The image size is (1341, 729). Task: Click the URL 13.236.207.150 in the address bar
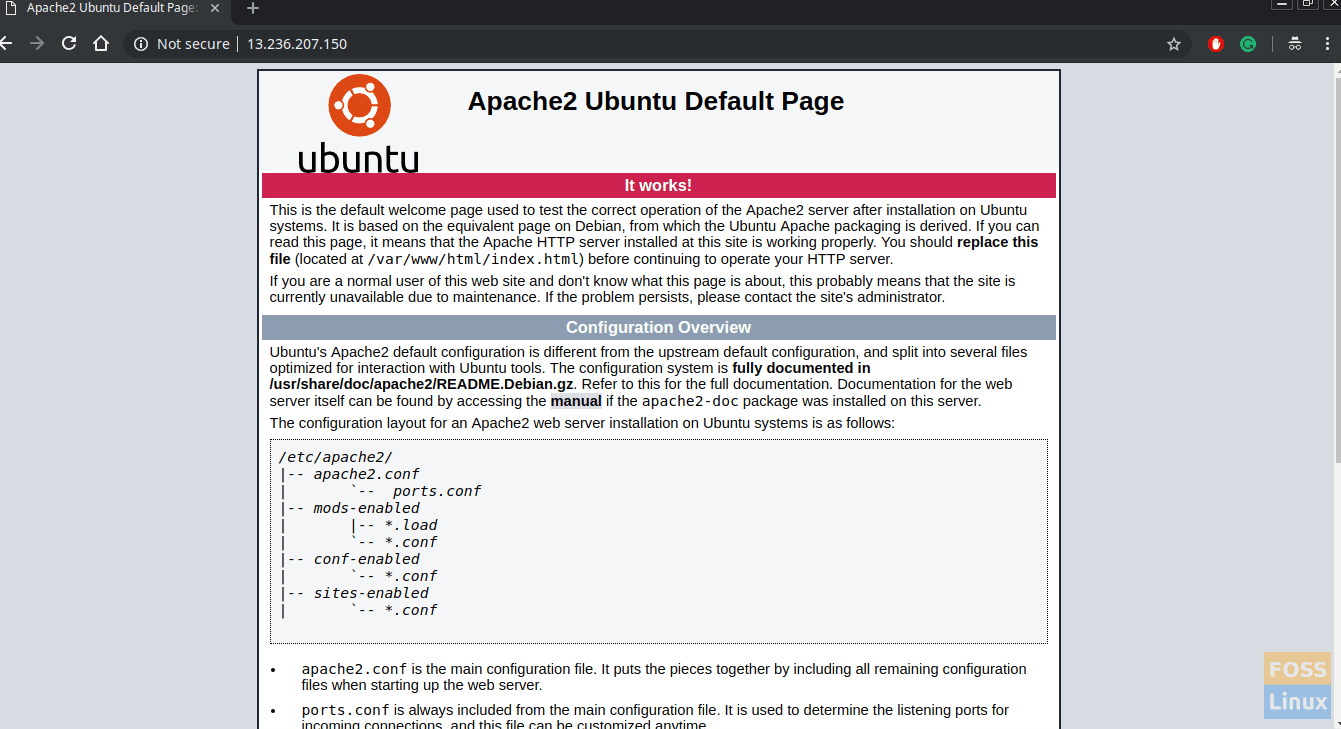297,43
